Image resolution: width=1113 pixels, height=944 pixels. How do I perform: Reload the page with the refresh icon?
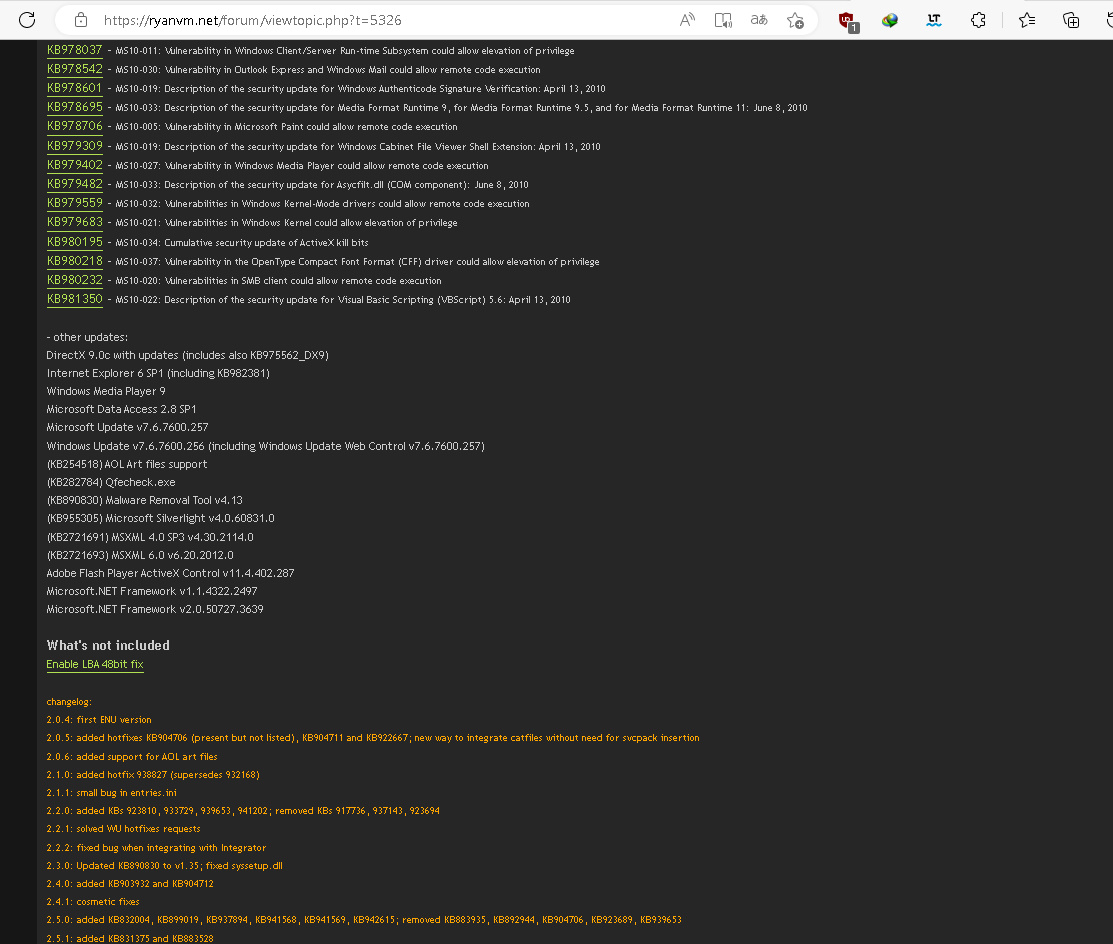tap(27, 20)
